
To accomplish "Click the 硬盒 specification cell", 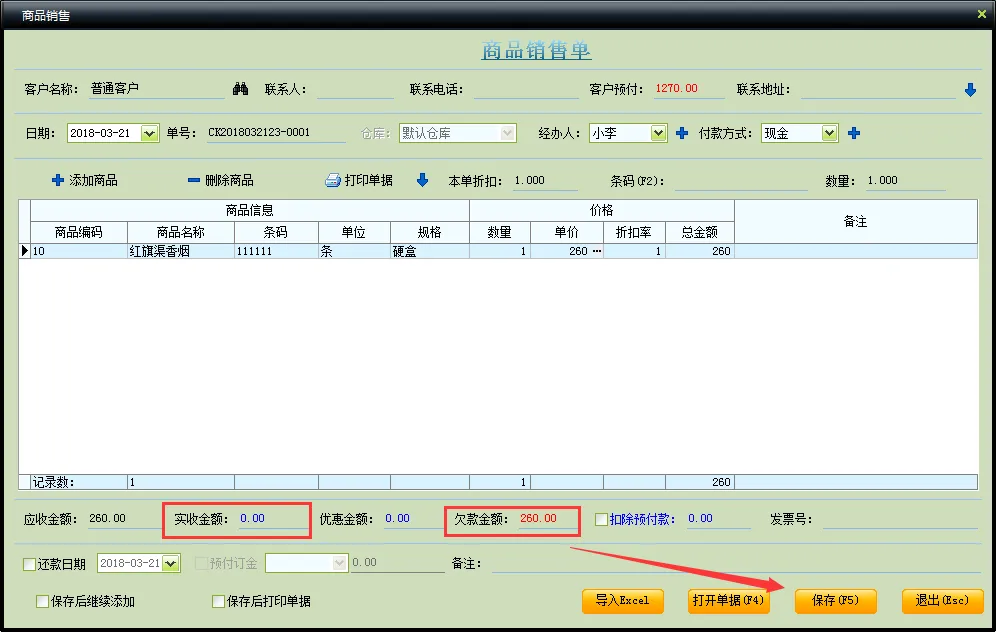I will coord(430,251).
